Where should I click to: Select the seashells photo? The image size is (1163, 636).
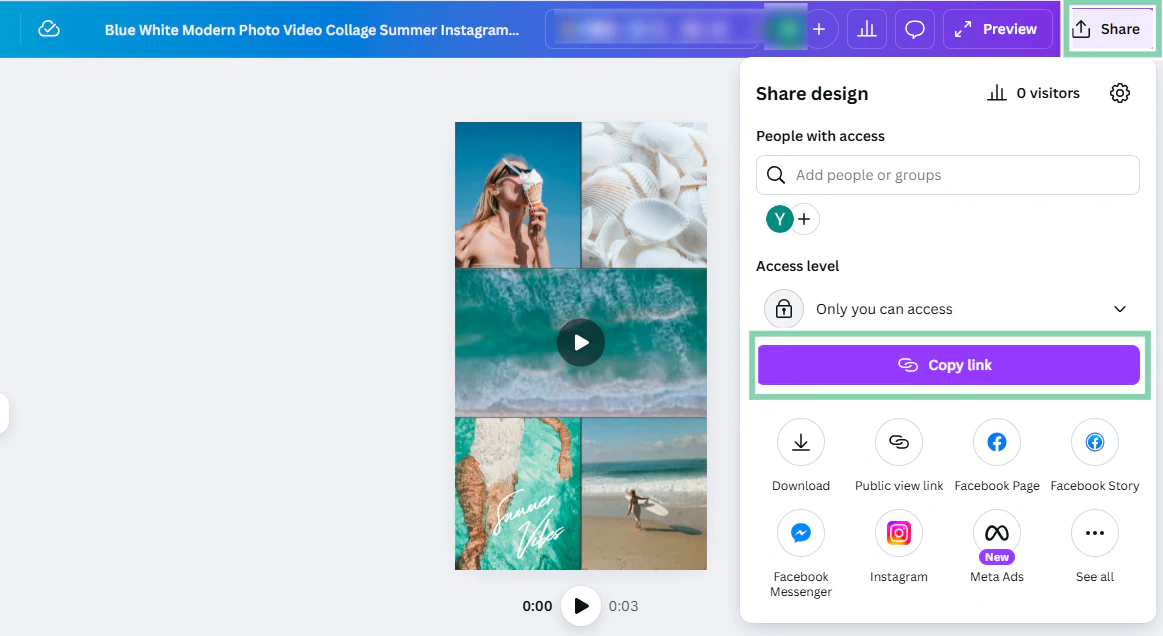645,194
